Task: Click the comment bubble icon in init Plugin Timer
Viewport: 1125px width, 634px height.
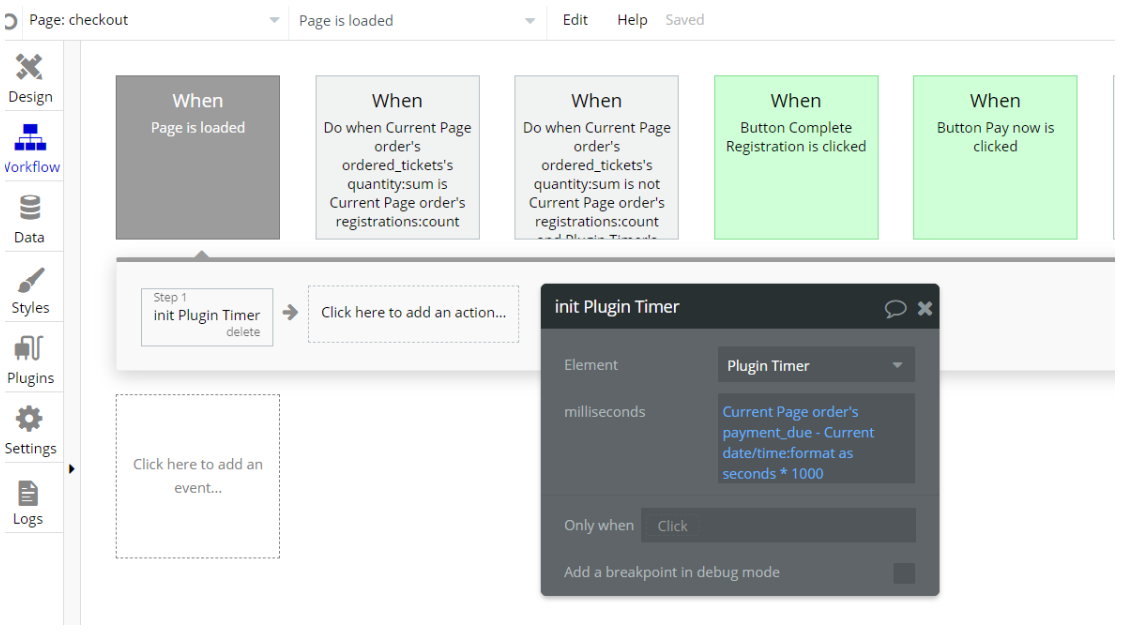Action: [895, 308]
